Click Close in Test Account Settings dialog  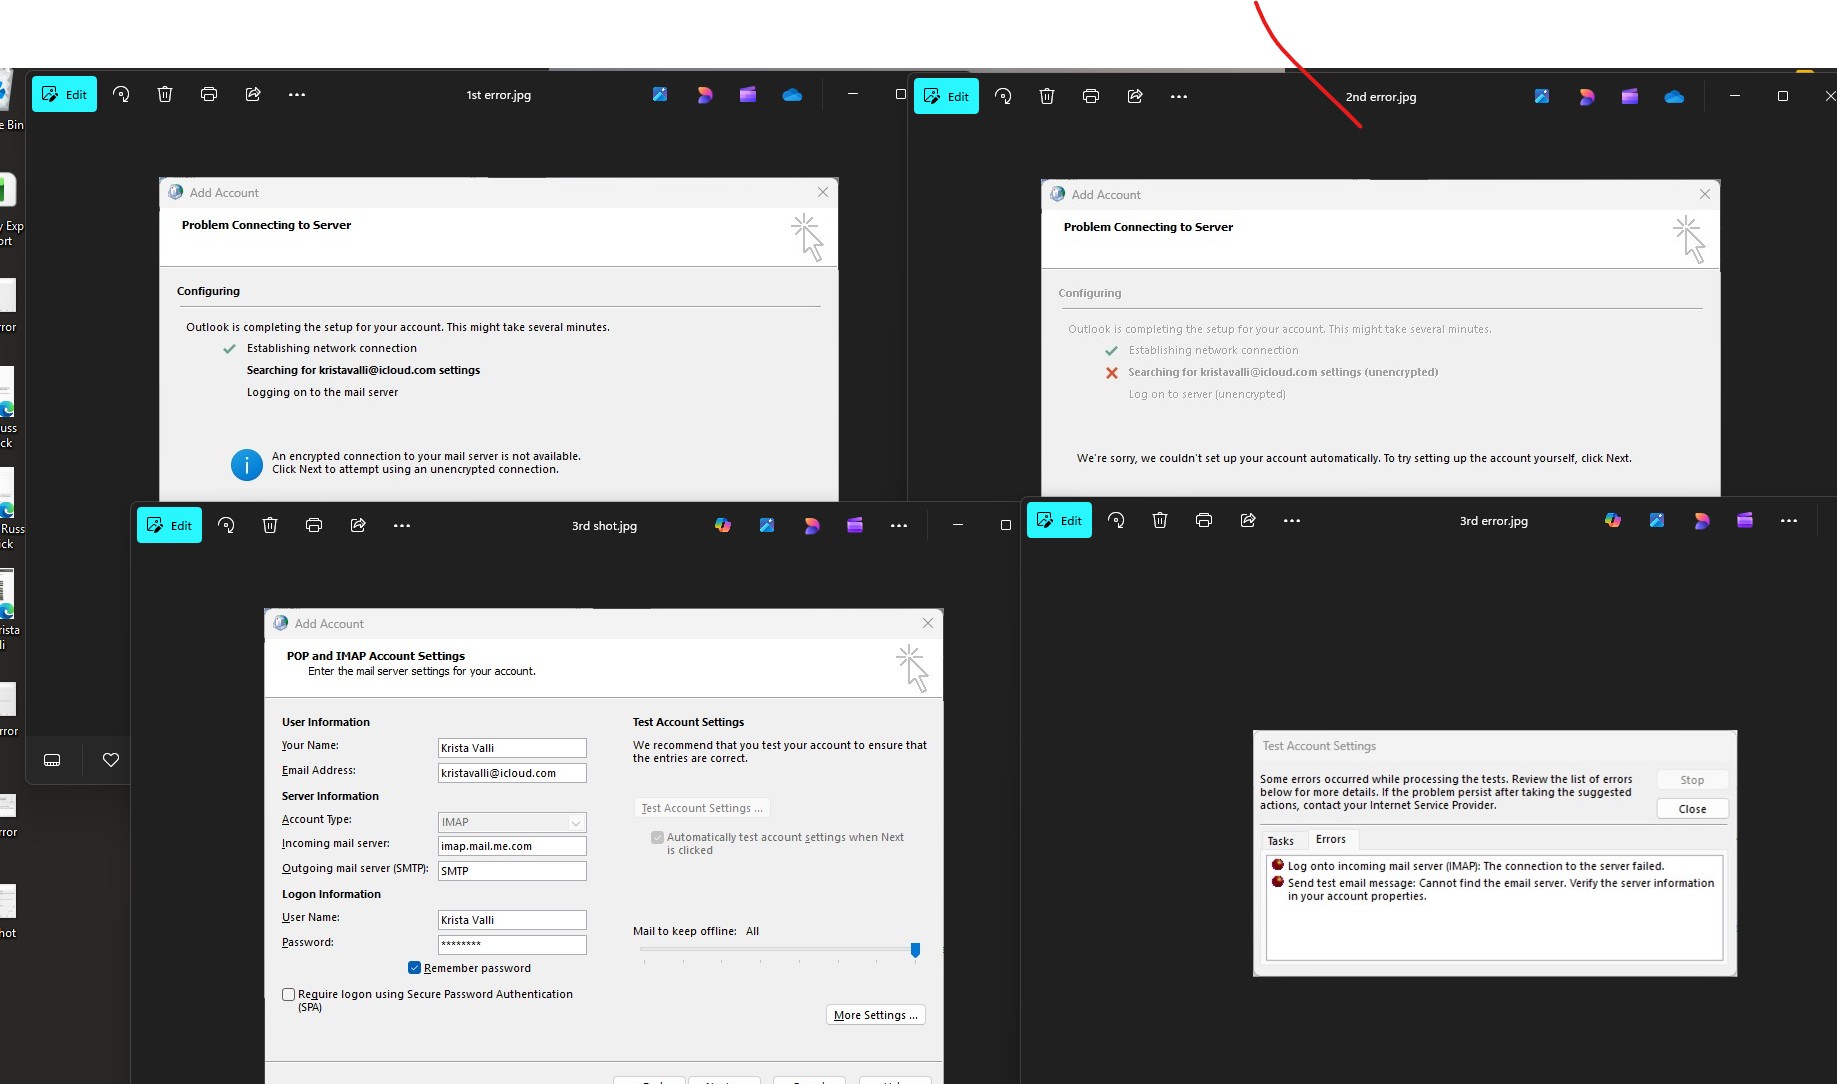pos(1692,809)
